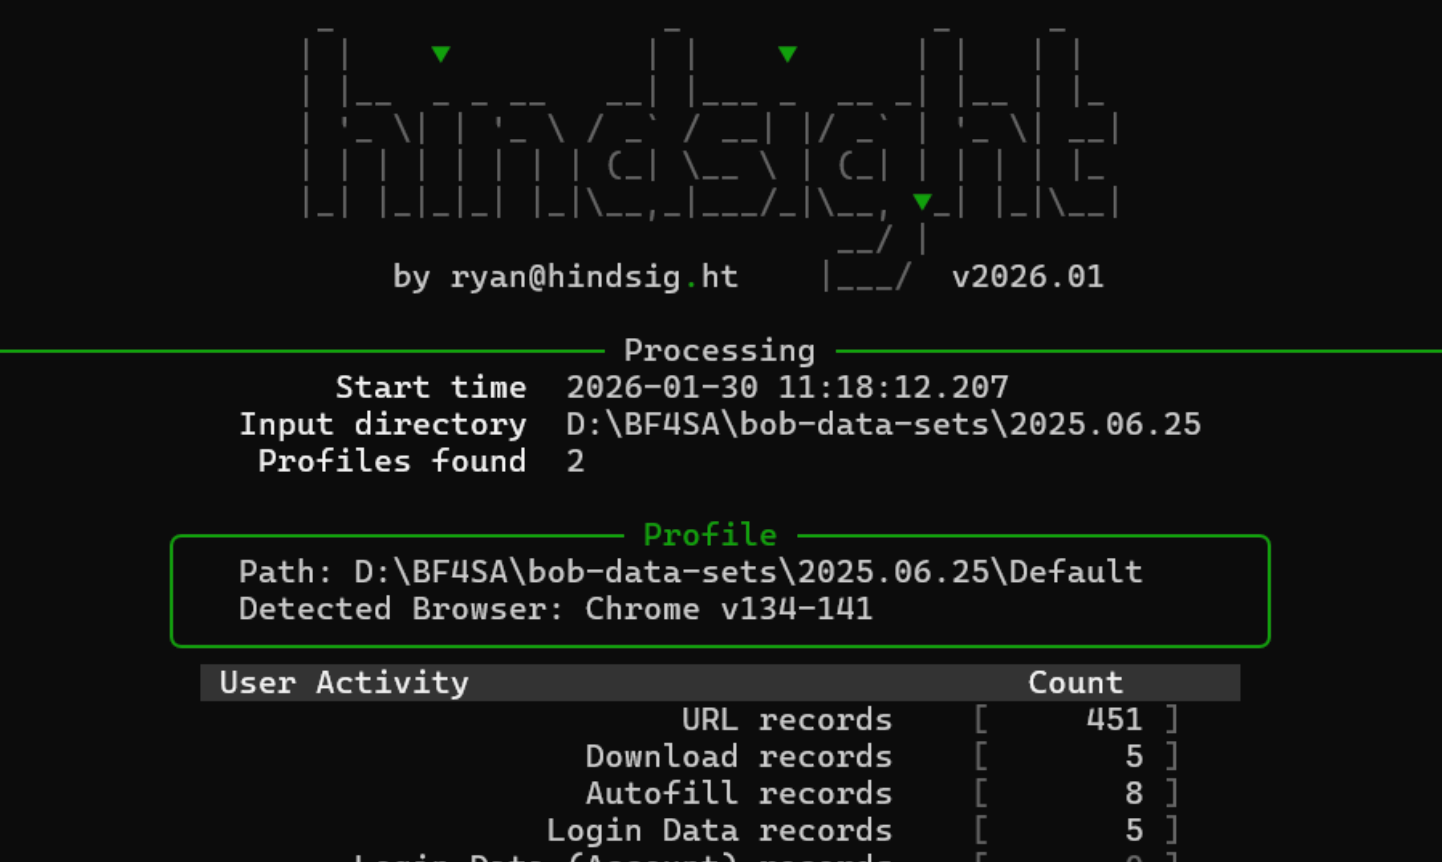Toggle the Login Data records entry

coord(720,830)
